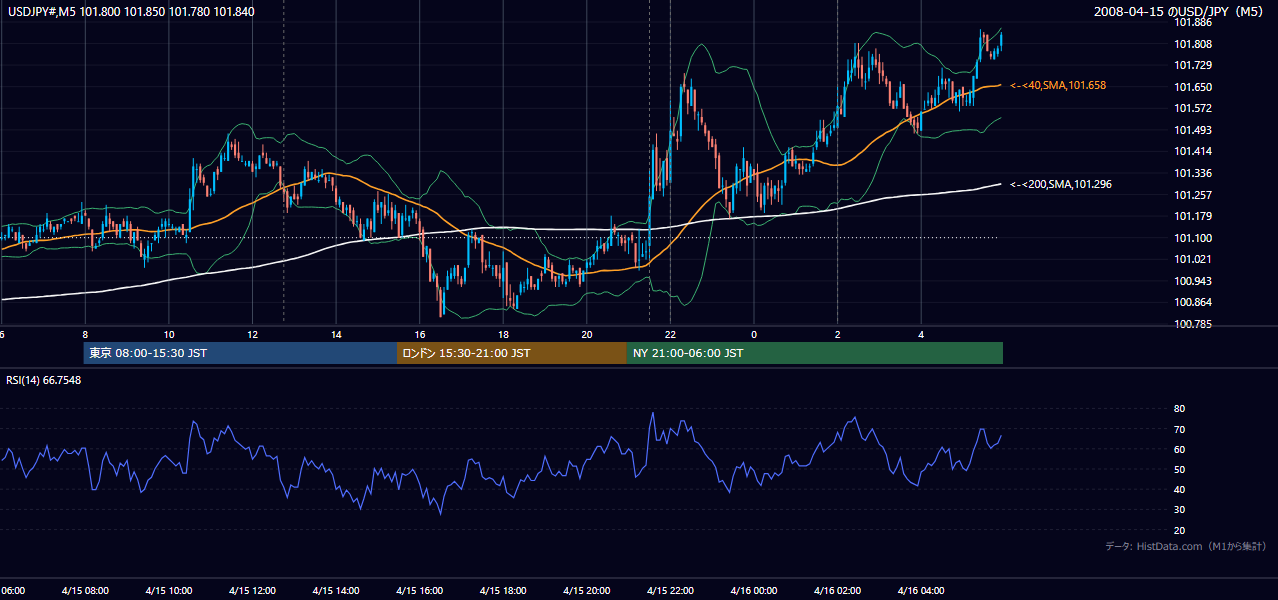The height and width of the screenshot is (600, 1278).
Task: Click hour tick 14 on the chart axis
Action: (336, 334)
